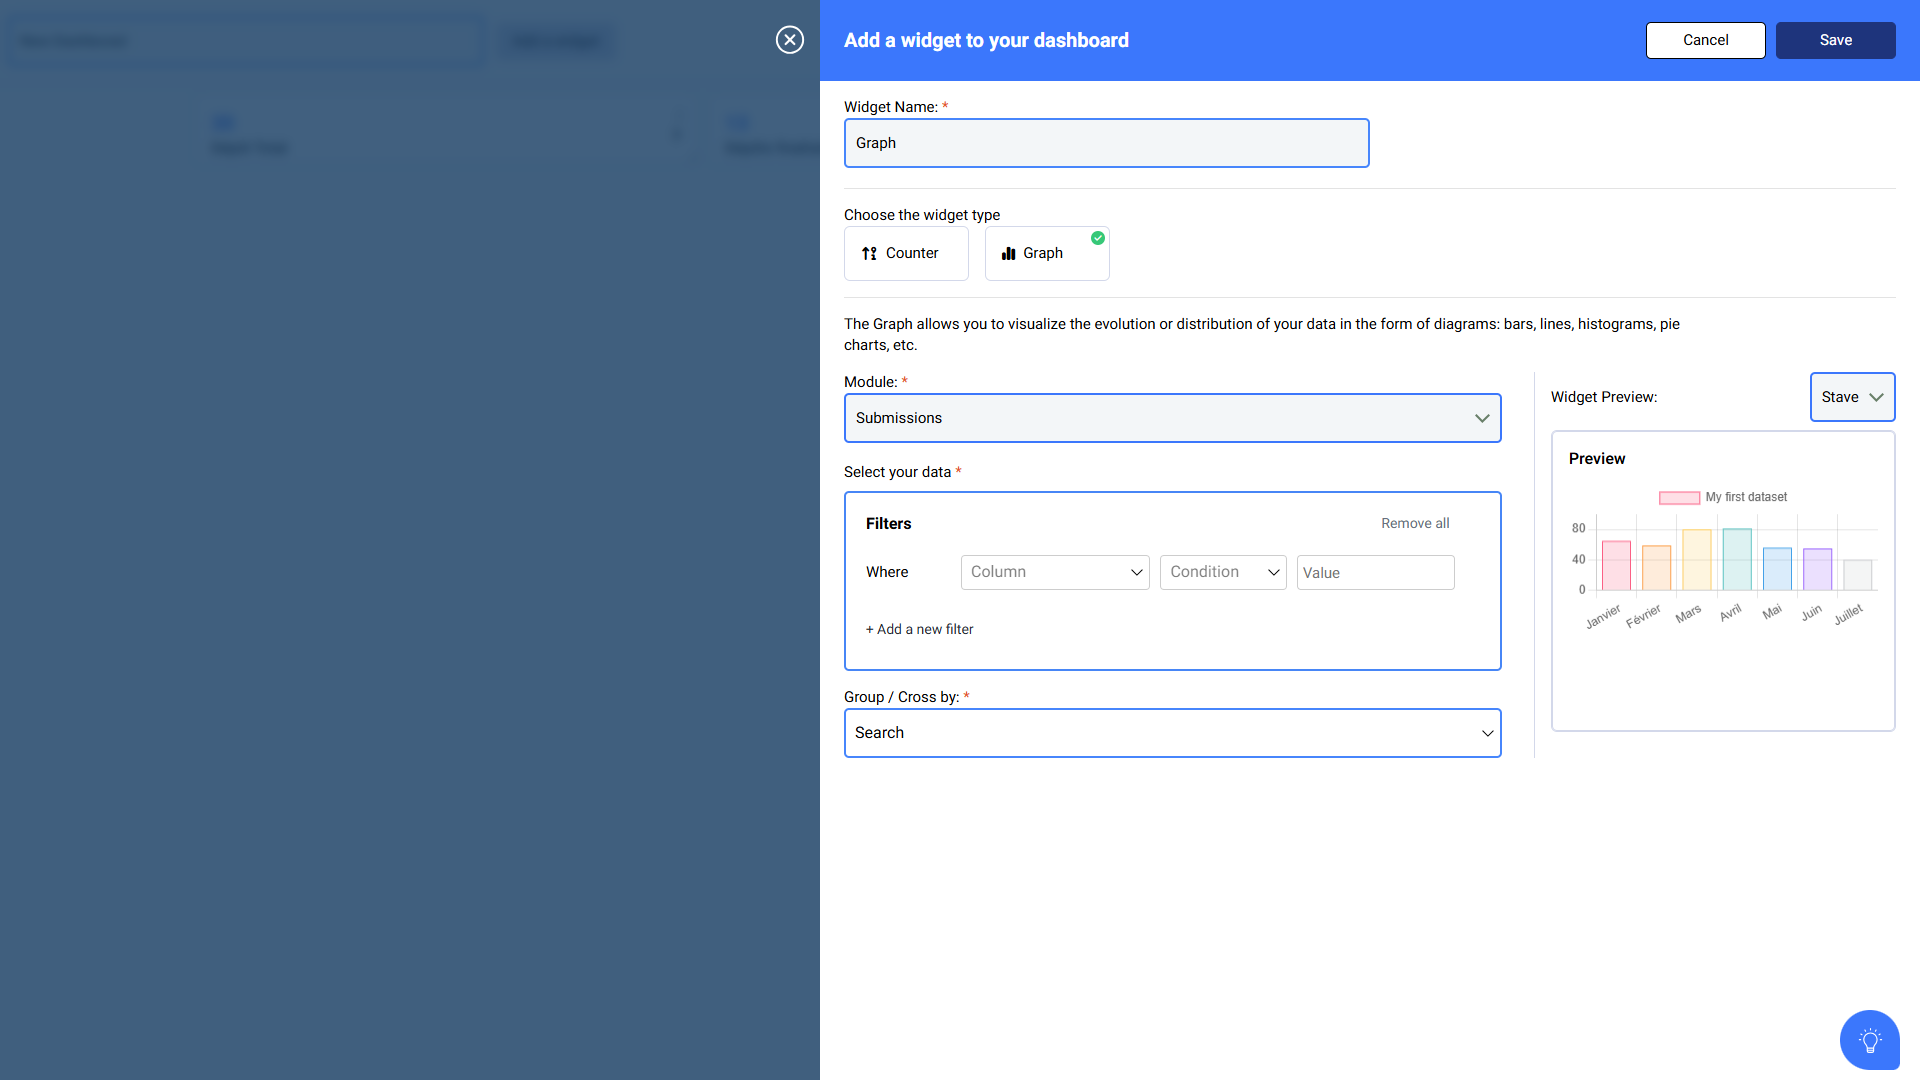1920x1080 pixels.
Task: Focus the Widget Name input field
Action: pos(1106,143)
